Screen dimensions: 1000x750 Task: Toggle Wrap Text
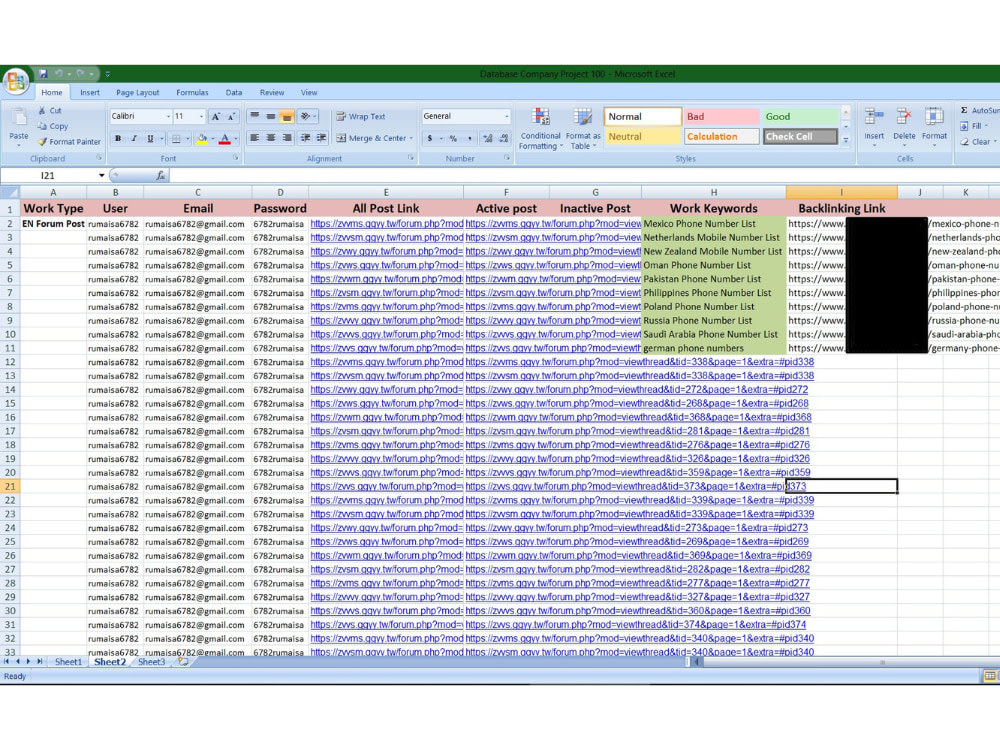361,116
